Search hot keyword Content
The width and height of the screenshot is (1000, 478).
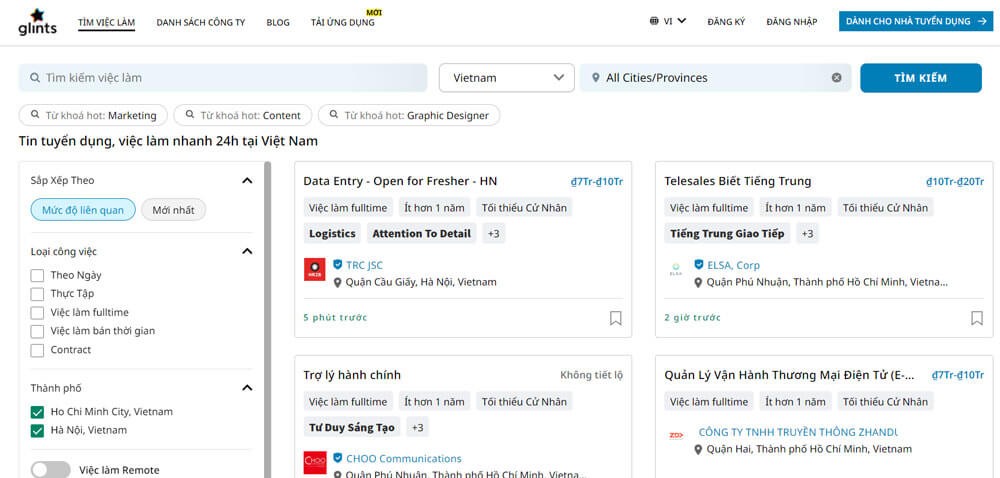[243, 115]
